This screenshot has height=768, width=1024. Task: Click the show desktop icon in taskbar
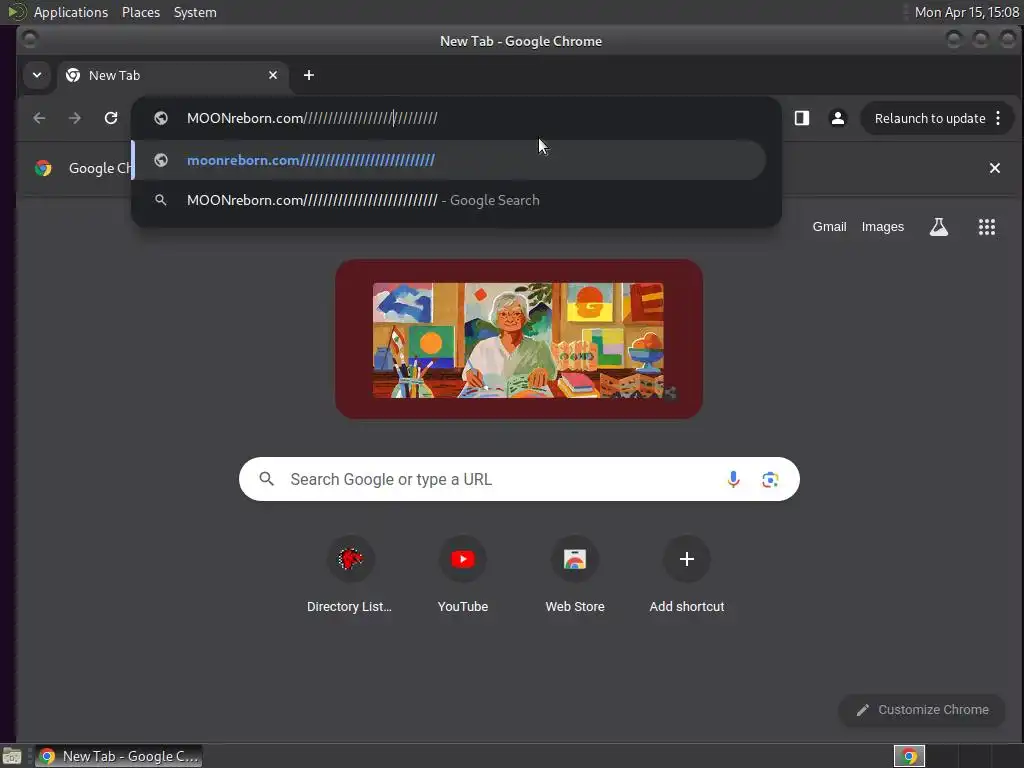(12, 756)
